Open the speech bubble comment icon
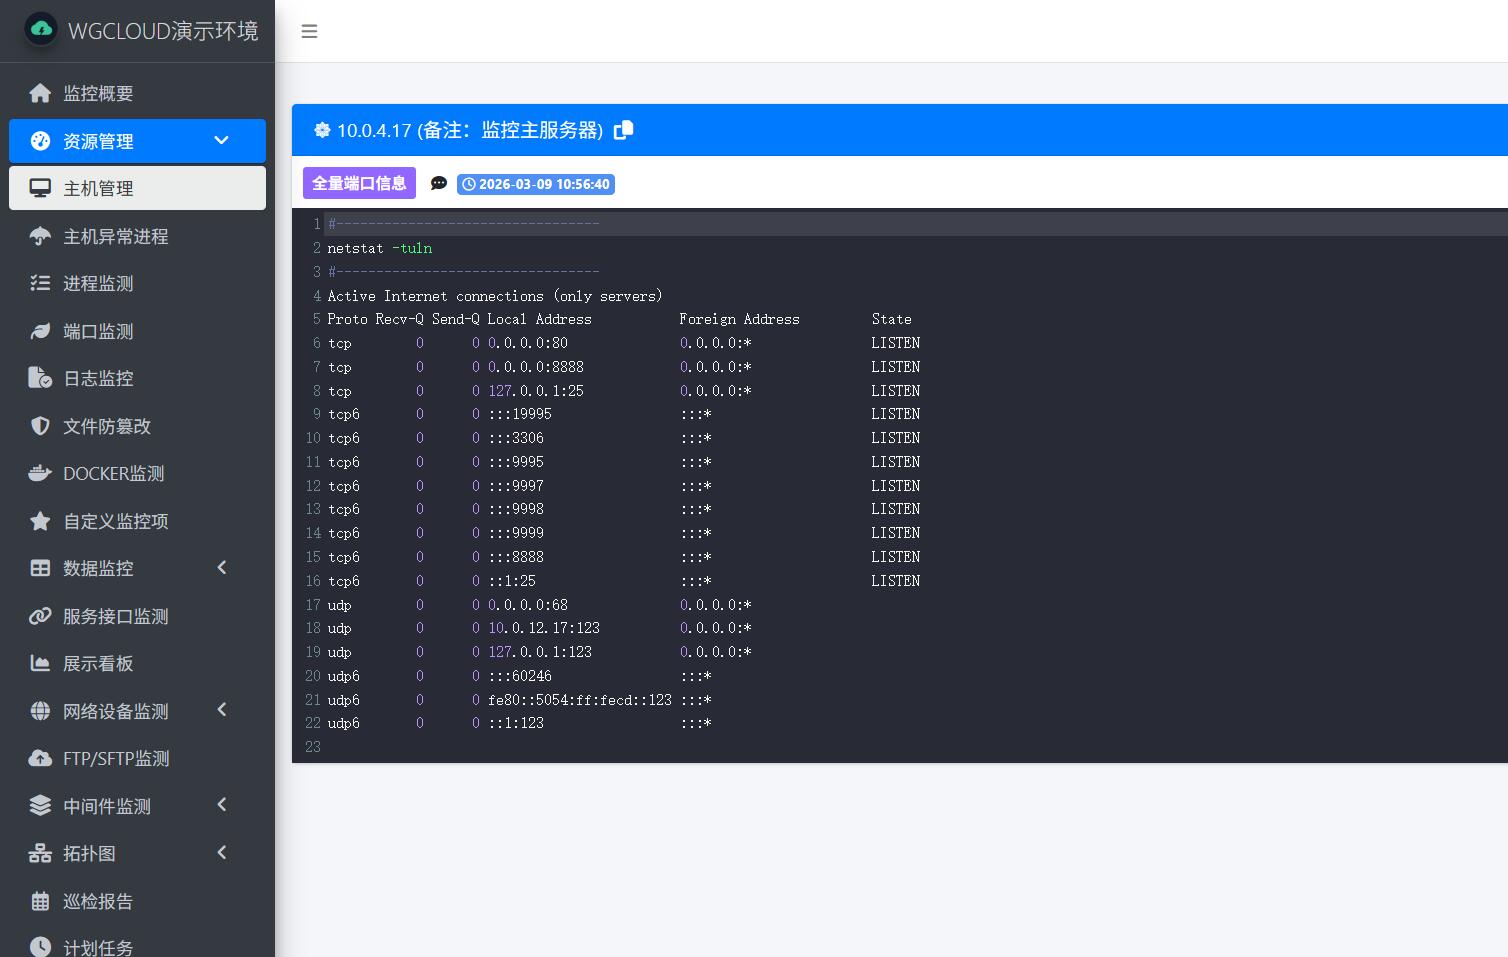Viewport: 1508px width, 957px height. [x=438, y=183]
